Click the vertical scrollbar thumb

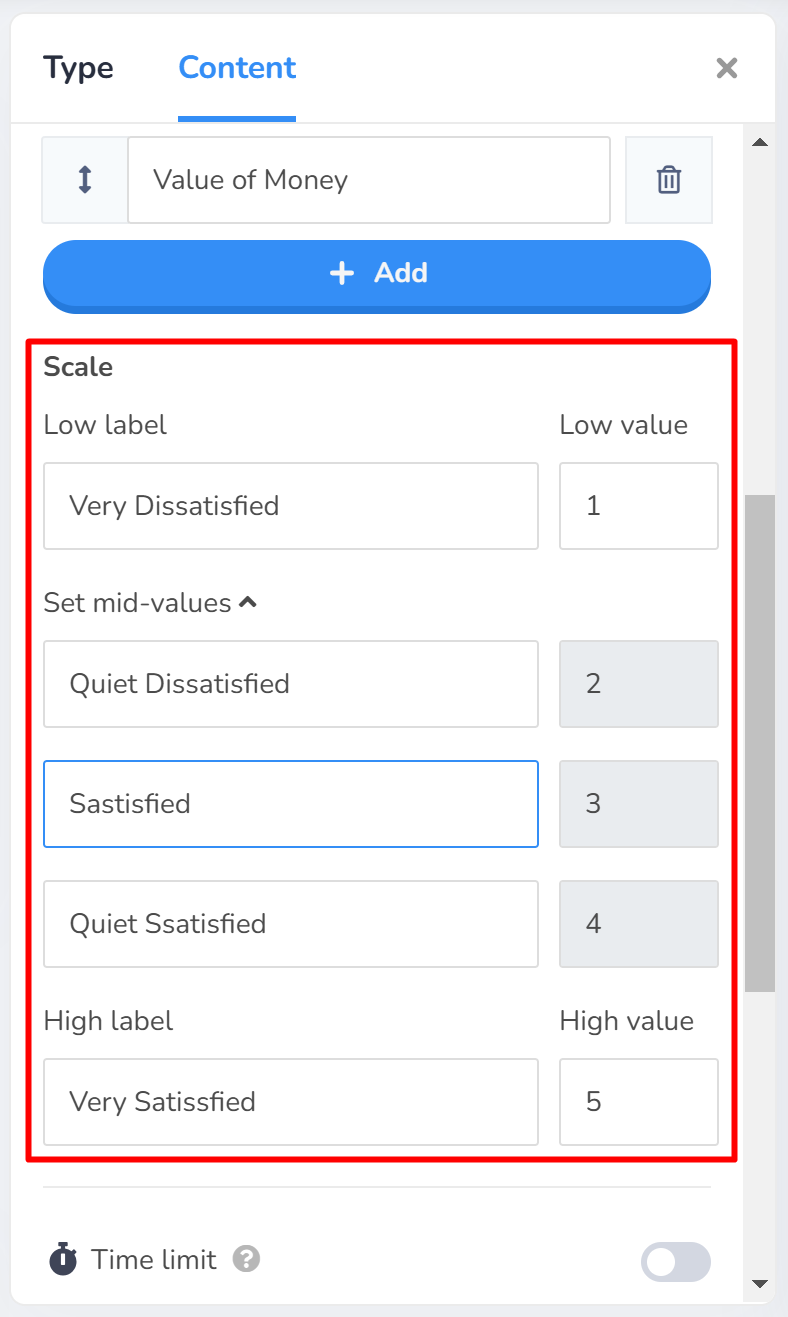click(760, 742)
